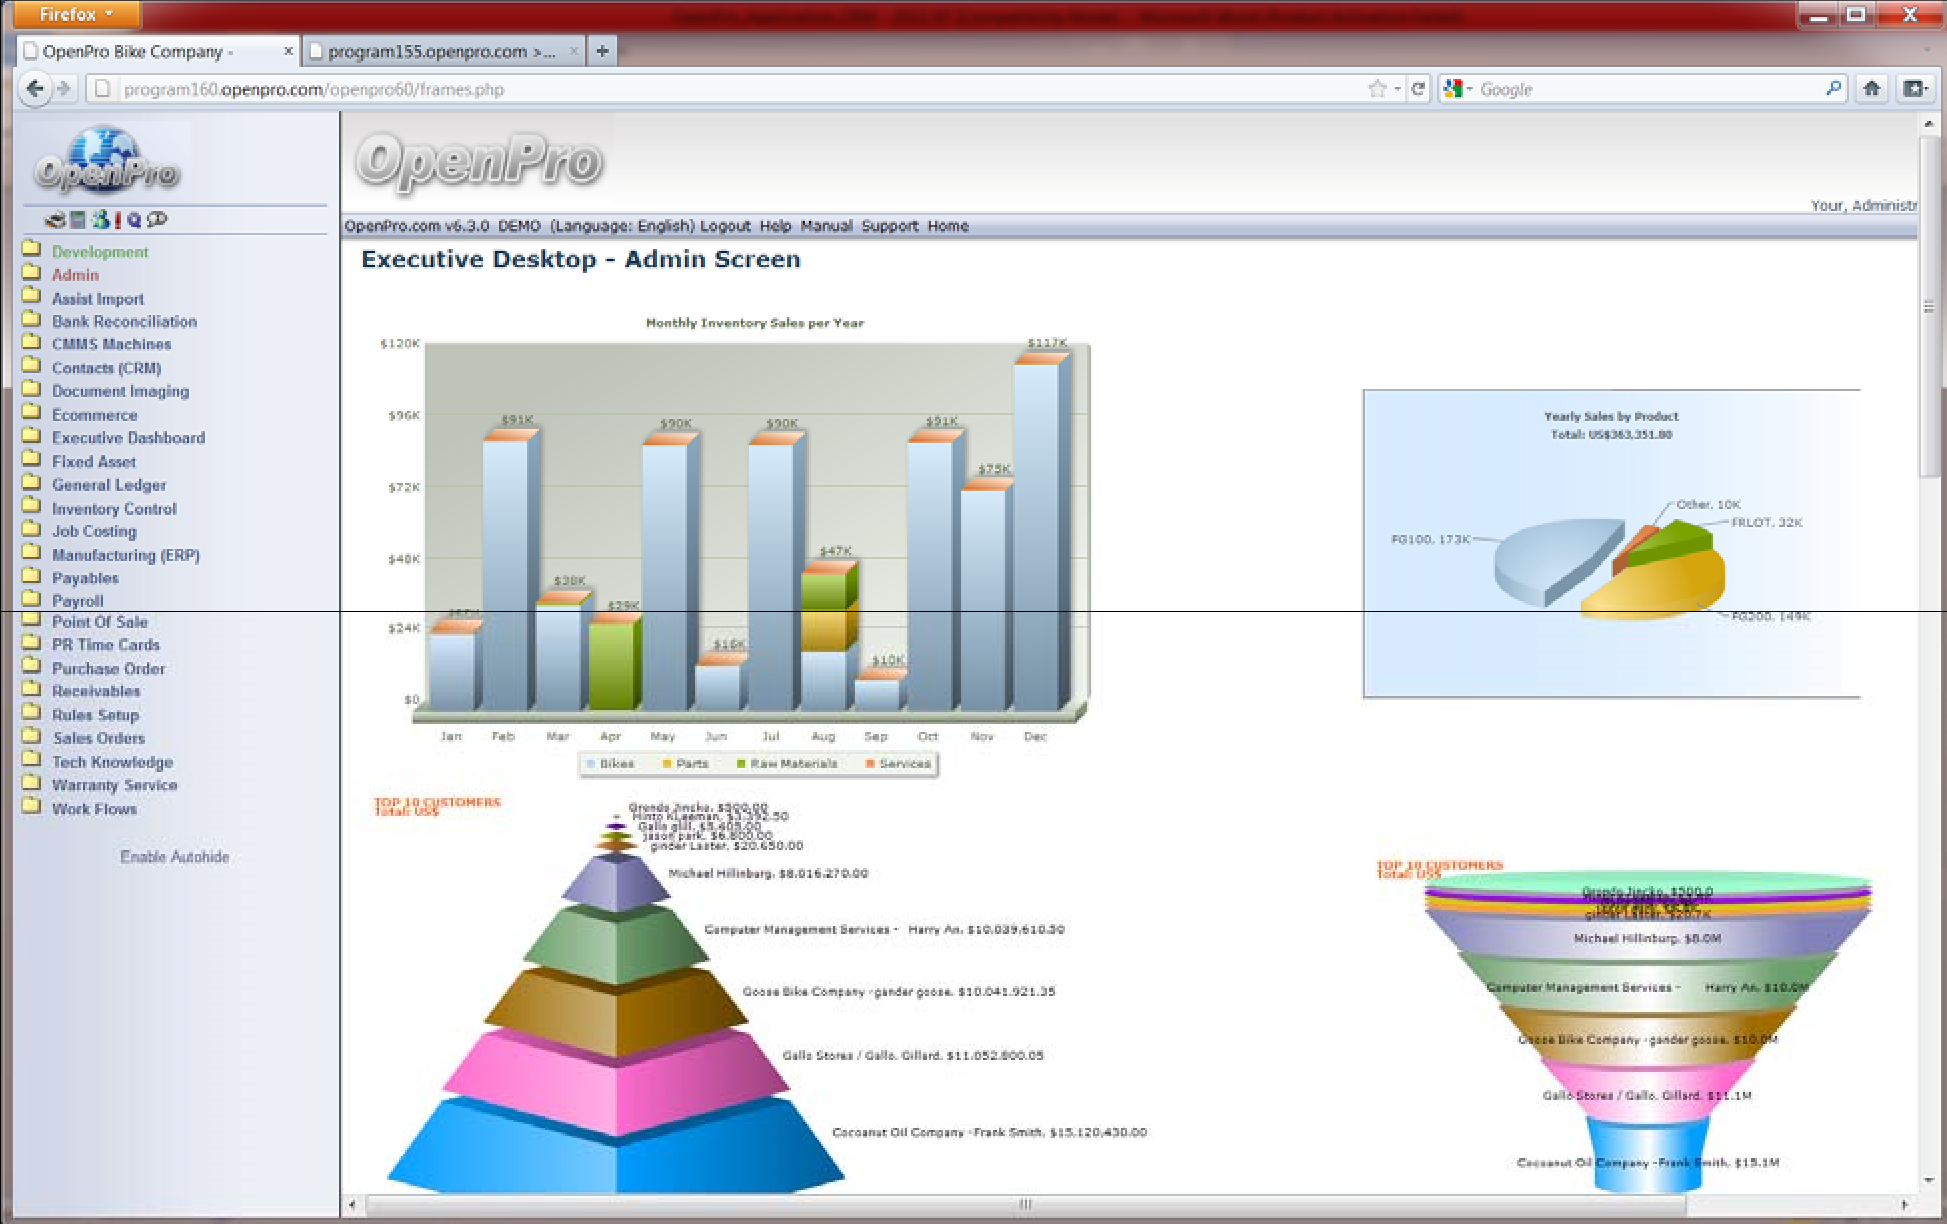The image size is (1947, 1224).
Task: Toggle Bikes series in chart legend
Action: pyautogui.click(x=610, y=764)
